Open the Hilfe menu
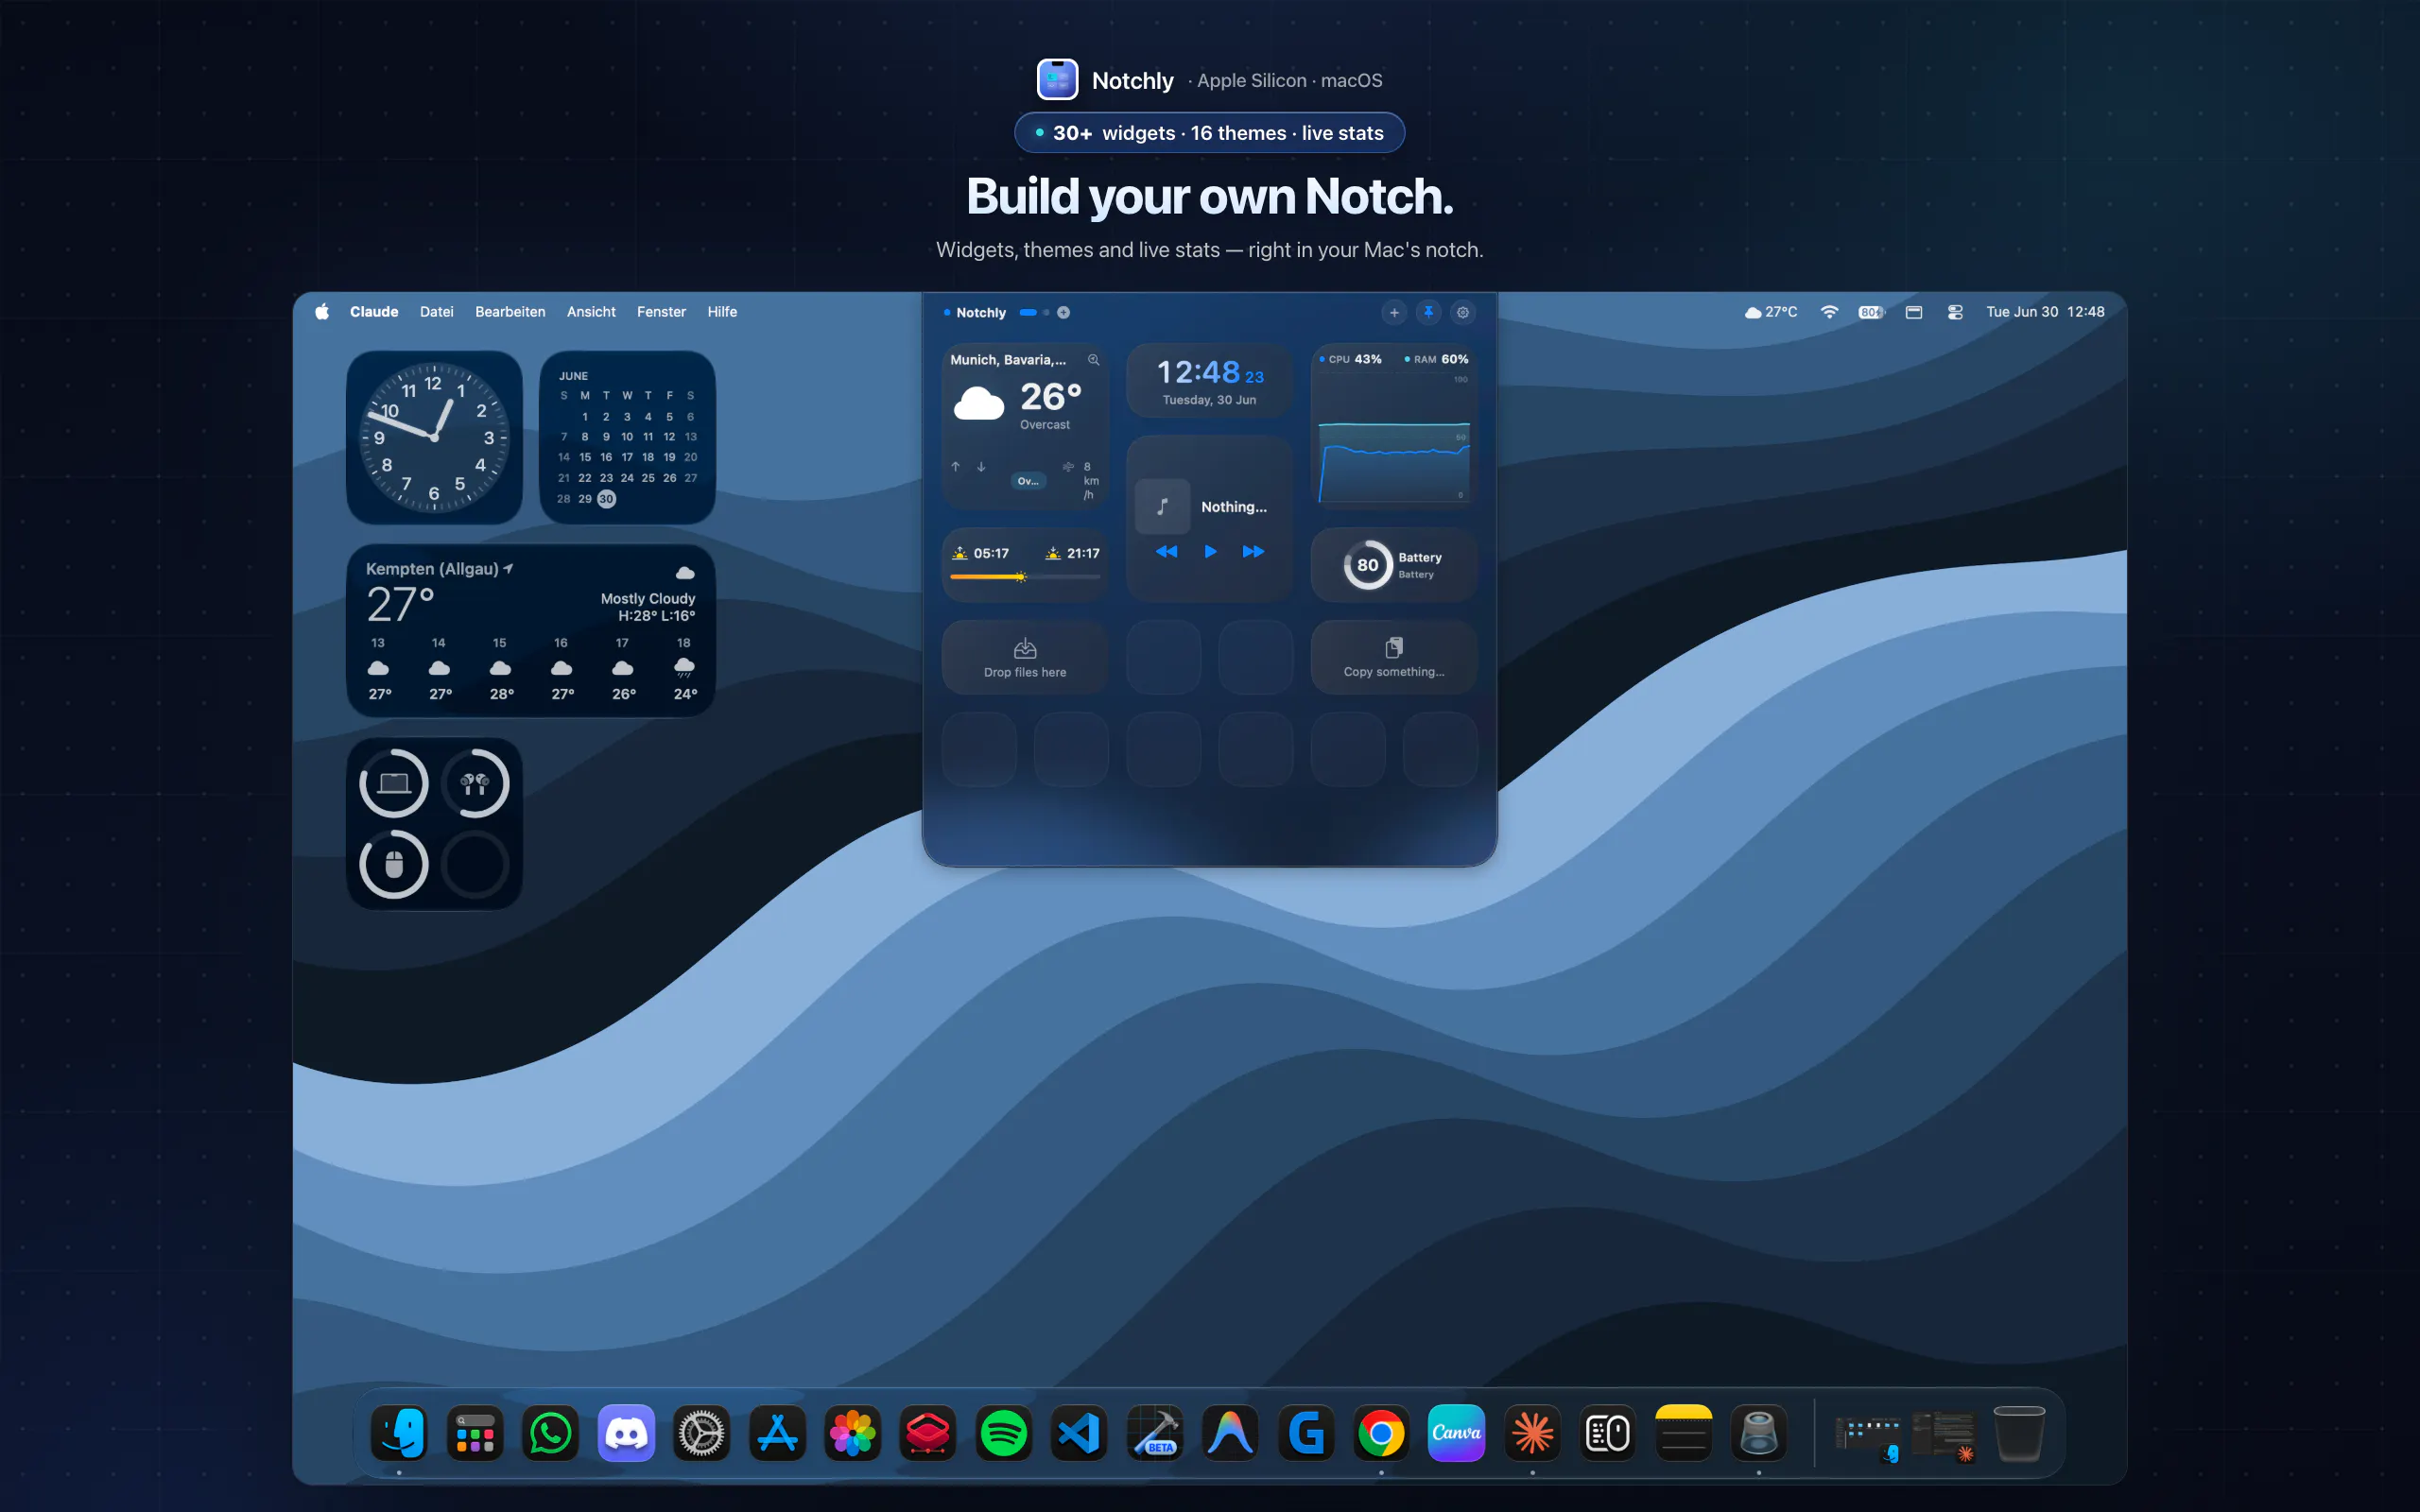Image resolution: width=2420 pixels, height=1512 pixels. (x=722, y=312)
